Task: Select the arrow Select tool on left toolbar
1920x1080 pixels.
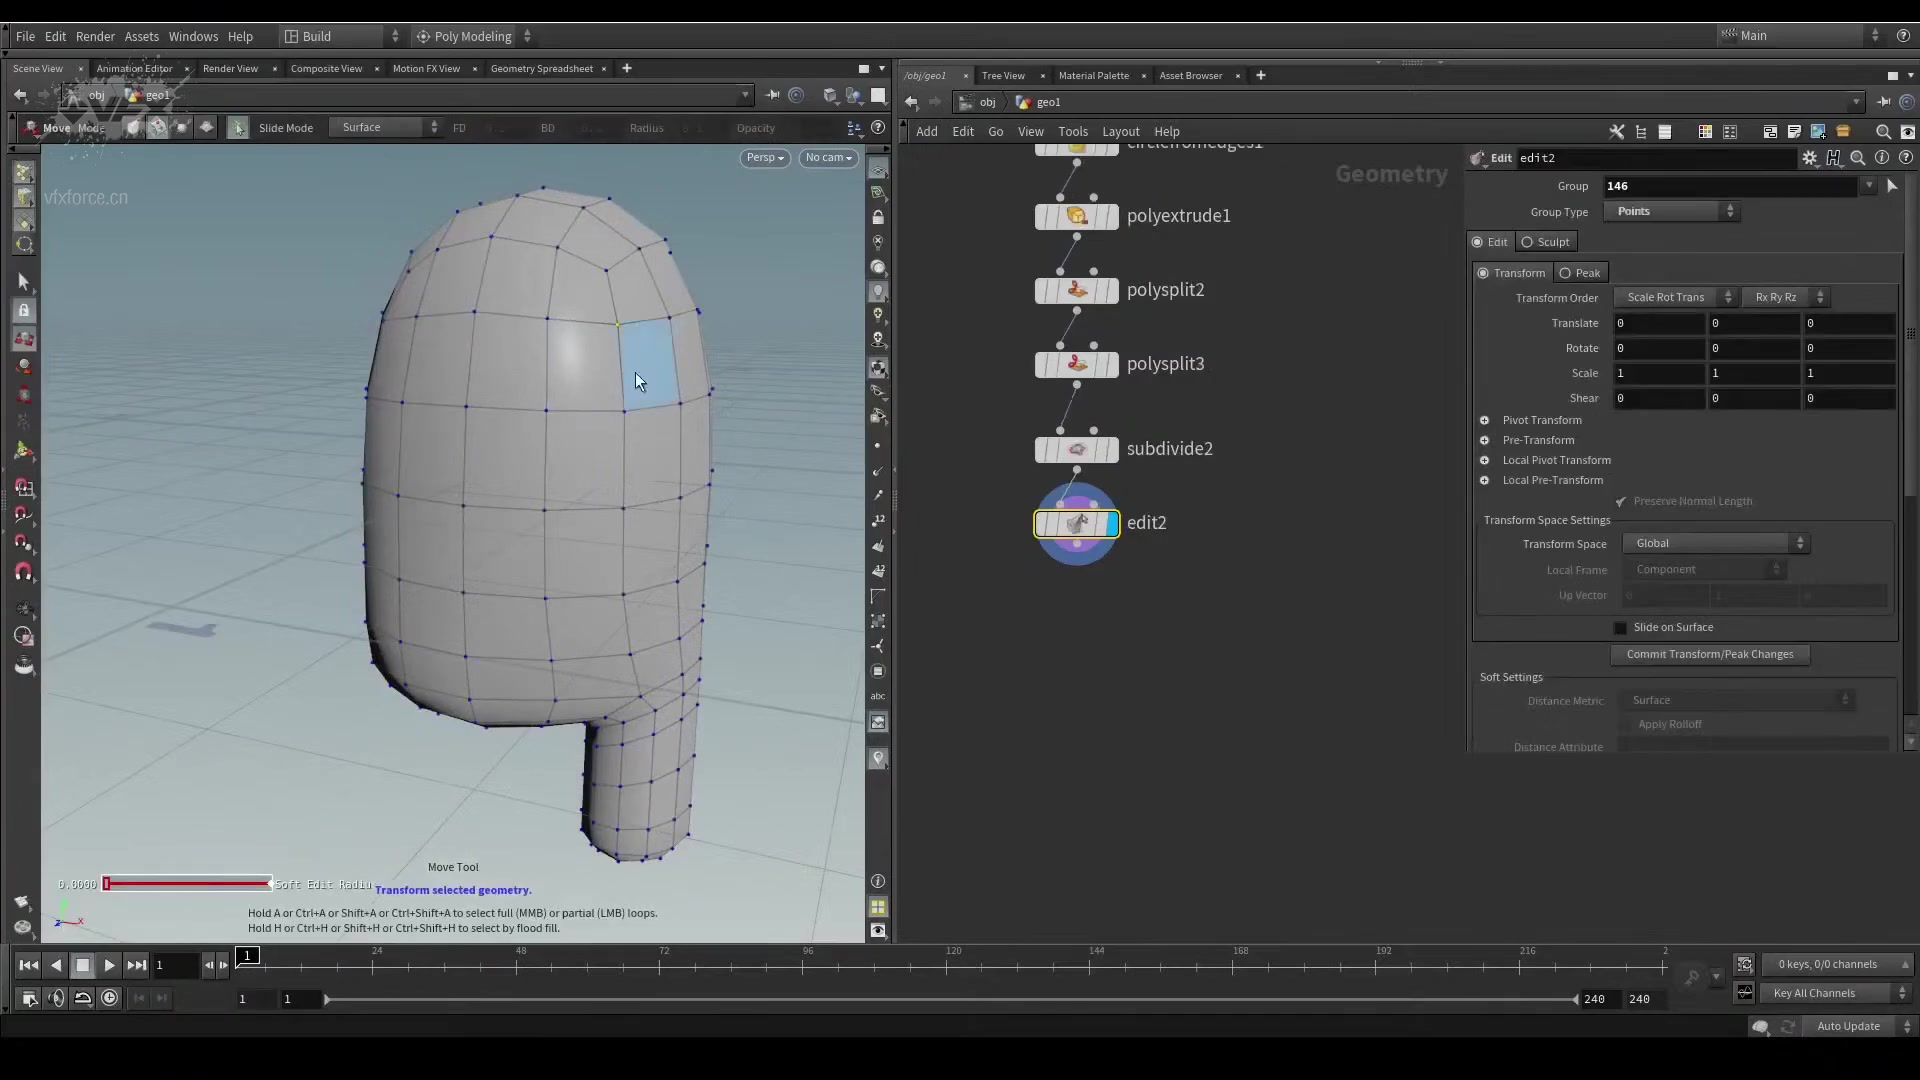Action: [24, 283]
